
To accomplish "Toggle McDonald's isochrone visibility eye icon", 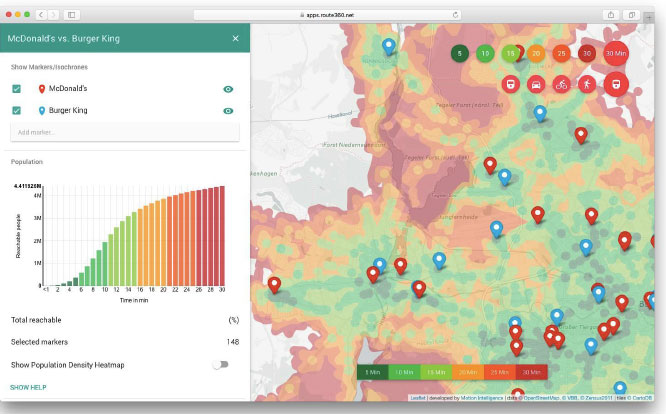I will [x=229, y=89].
